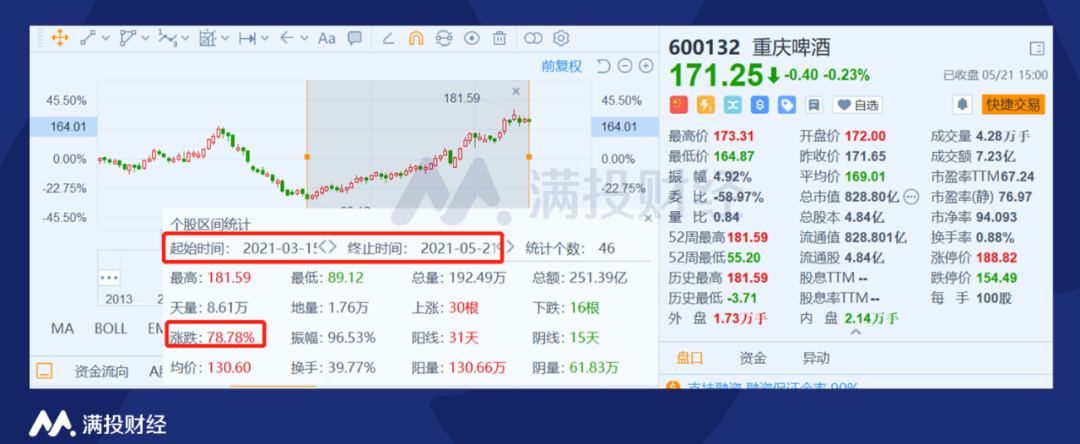The image size is (1080, 444).
Task: Collapse quote details chevron below 内盘
Action: pos(855,332)
